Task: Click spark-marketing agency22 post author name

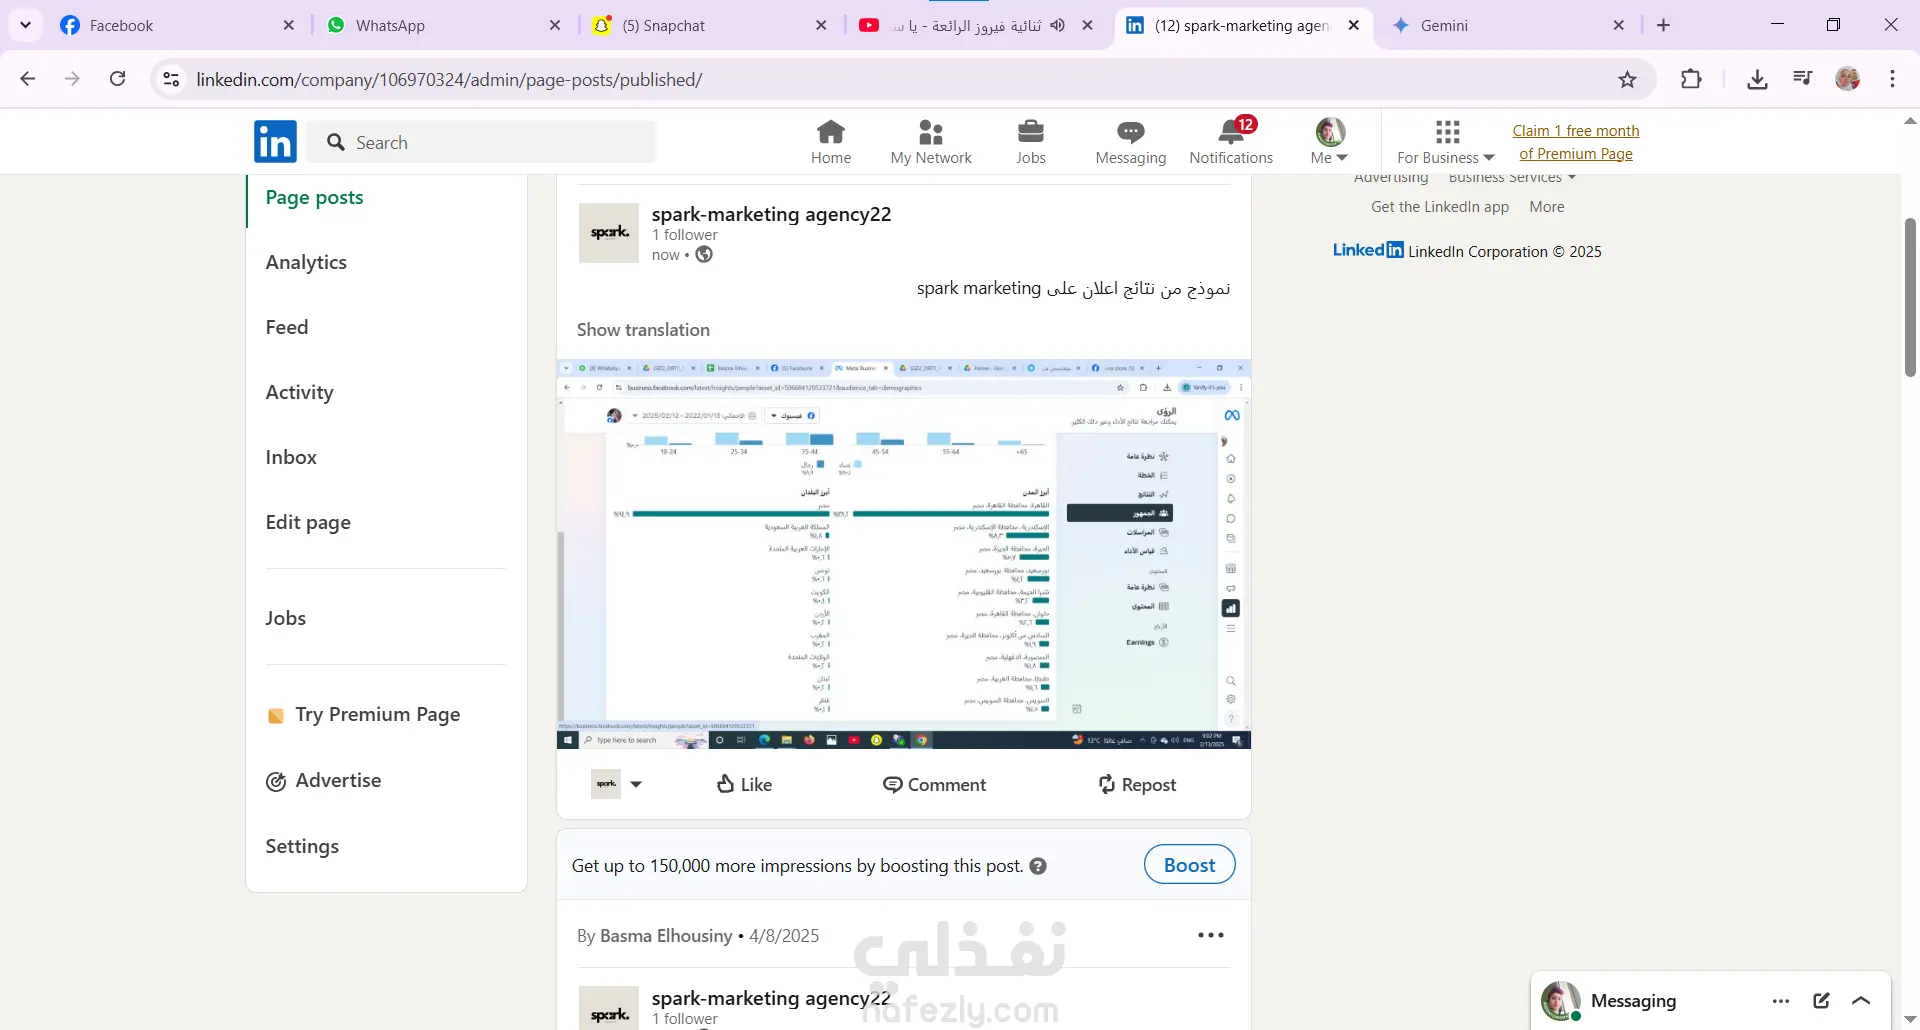Action: pos(771,214)
